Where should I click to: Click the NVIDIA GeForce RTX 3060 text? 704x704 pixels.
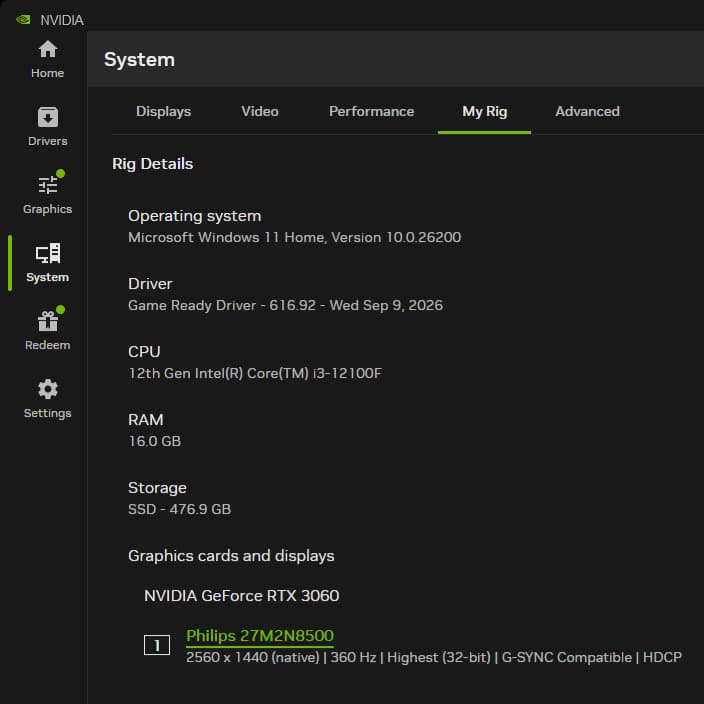tap(242, 596)
